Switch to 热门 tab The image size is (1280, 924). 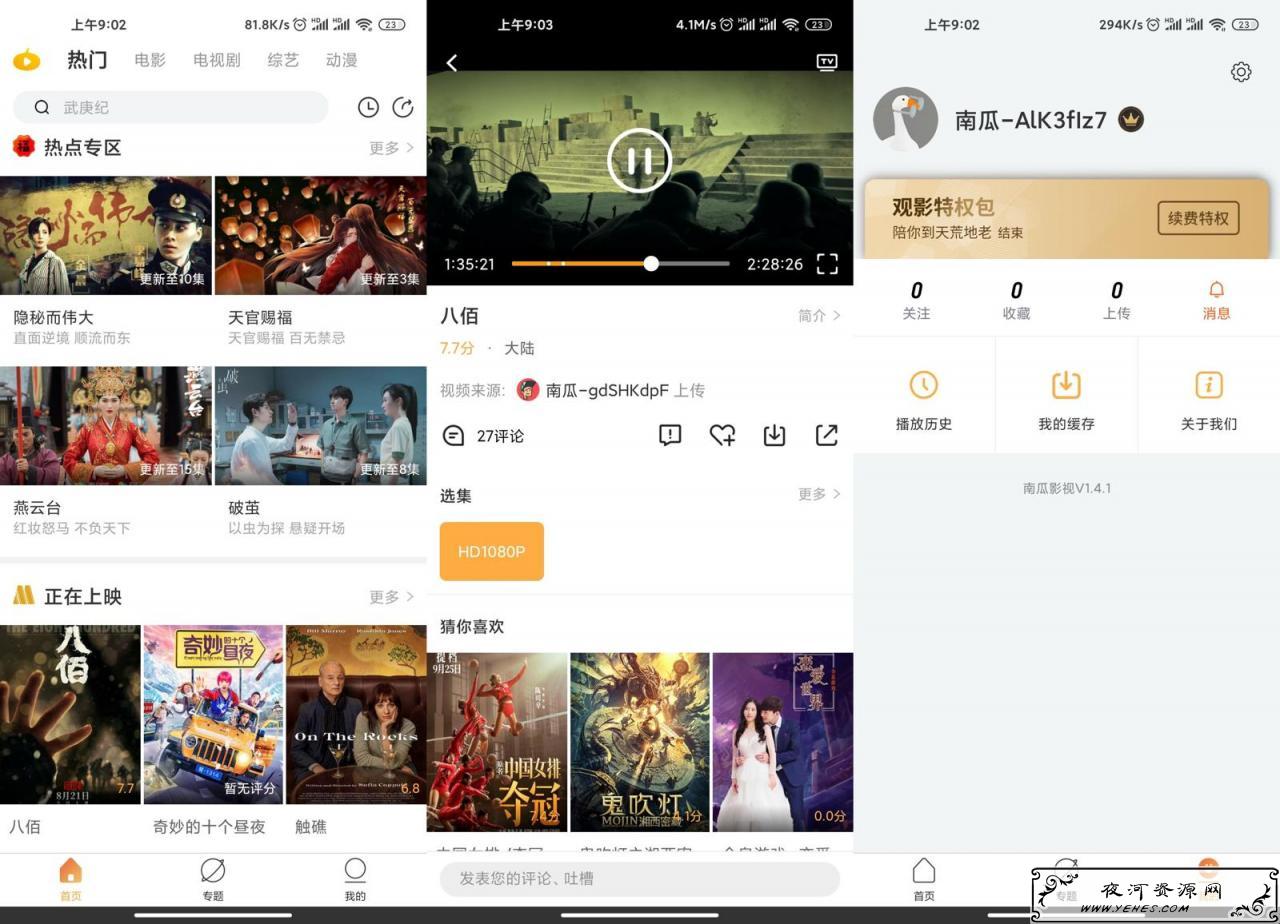click(87, 60)
